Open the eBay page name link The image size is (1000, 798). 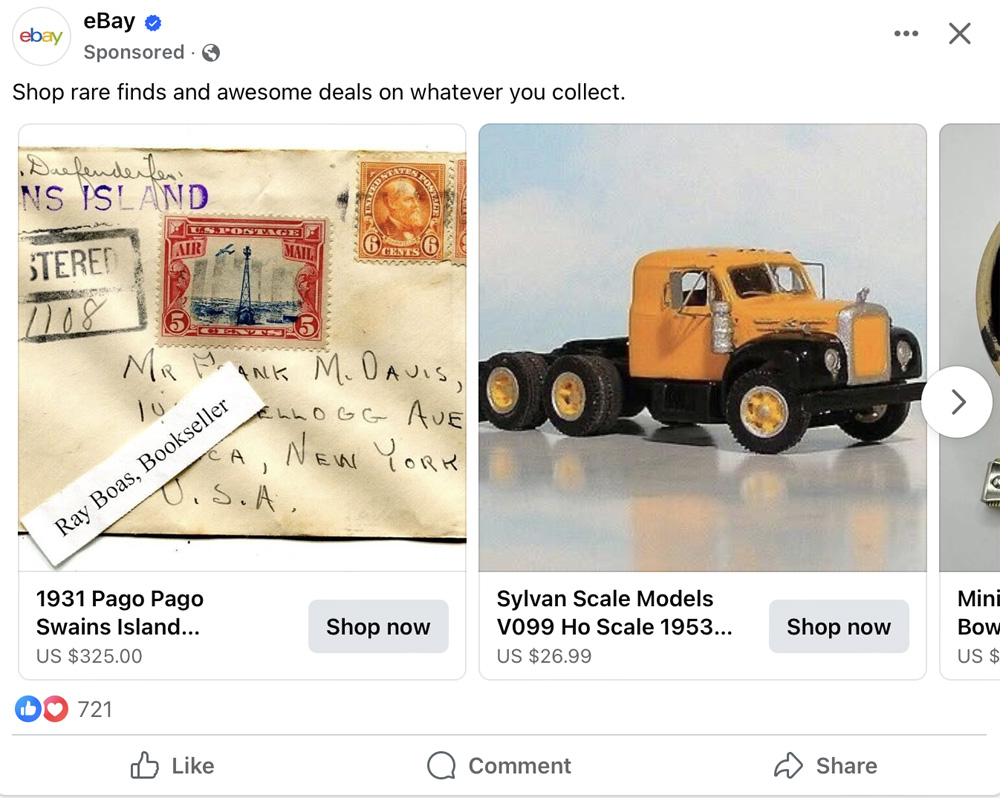109,21
